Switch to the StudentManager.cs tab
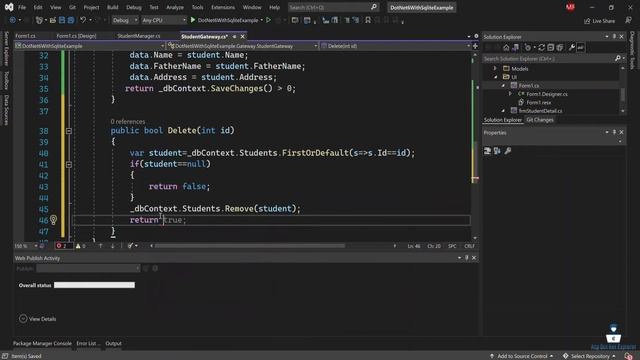 139,36
